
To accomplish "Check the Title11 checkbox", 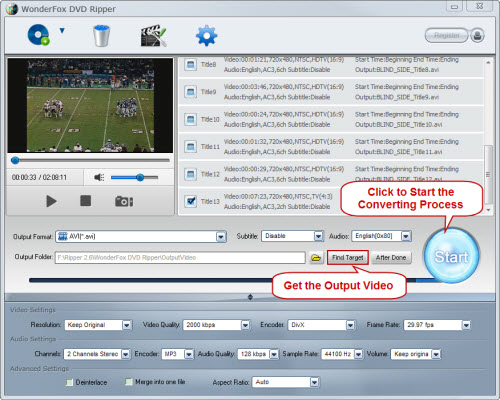I will 190,146.
